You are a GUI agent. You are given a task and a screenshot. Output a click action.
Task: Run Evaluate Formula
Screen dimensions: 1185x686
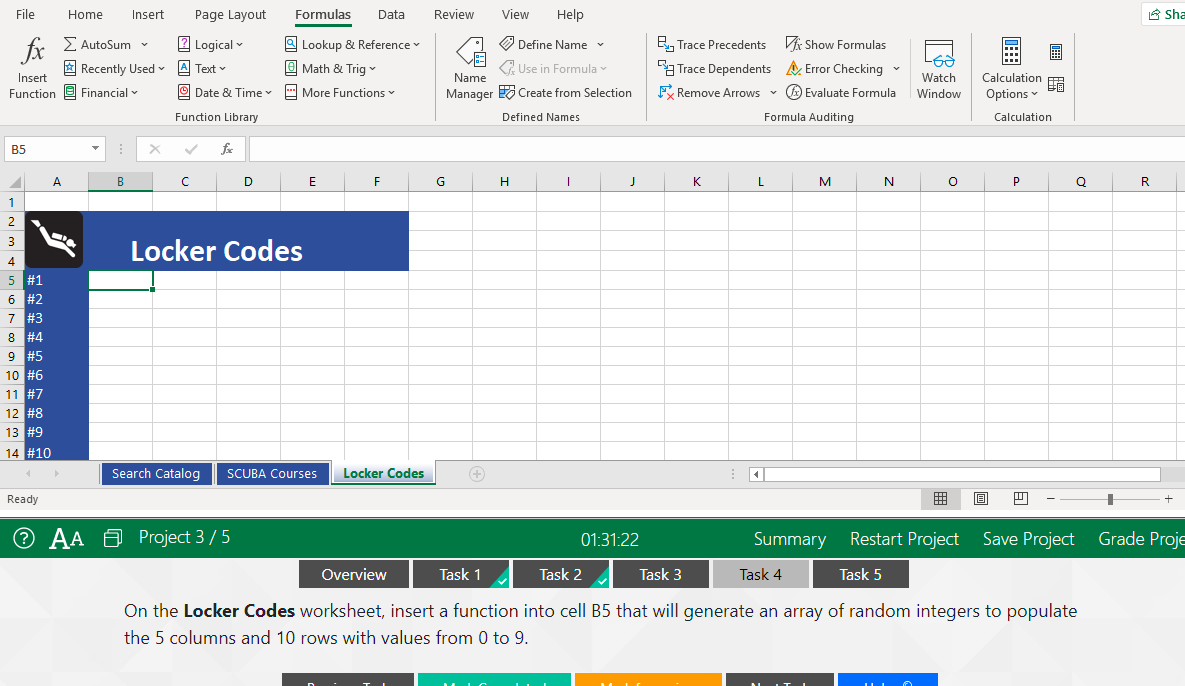coord(842,92)
